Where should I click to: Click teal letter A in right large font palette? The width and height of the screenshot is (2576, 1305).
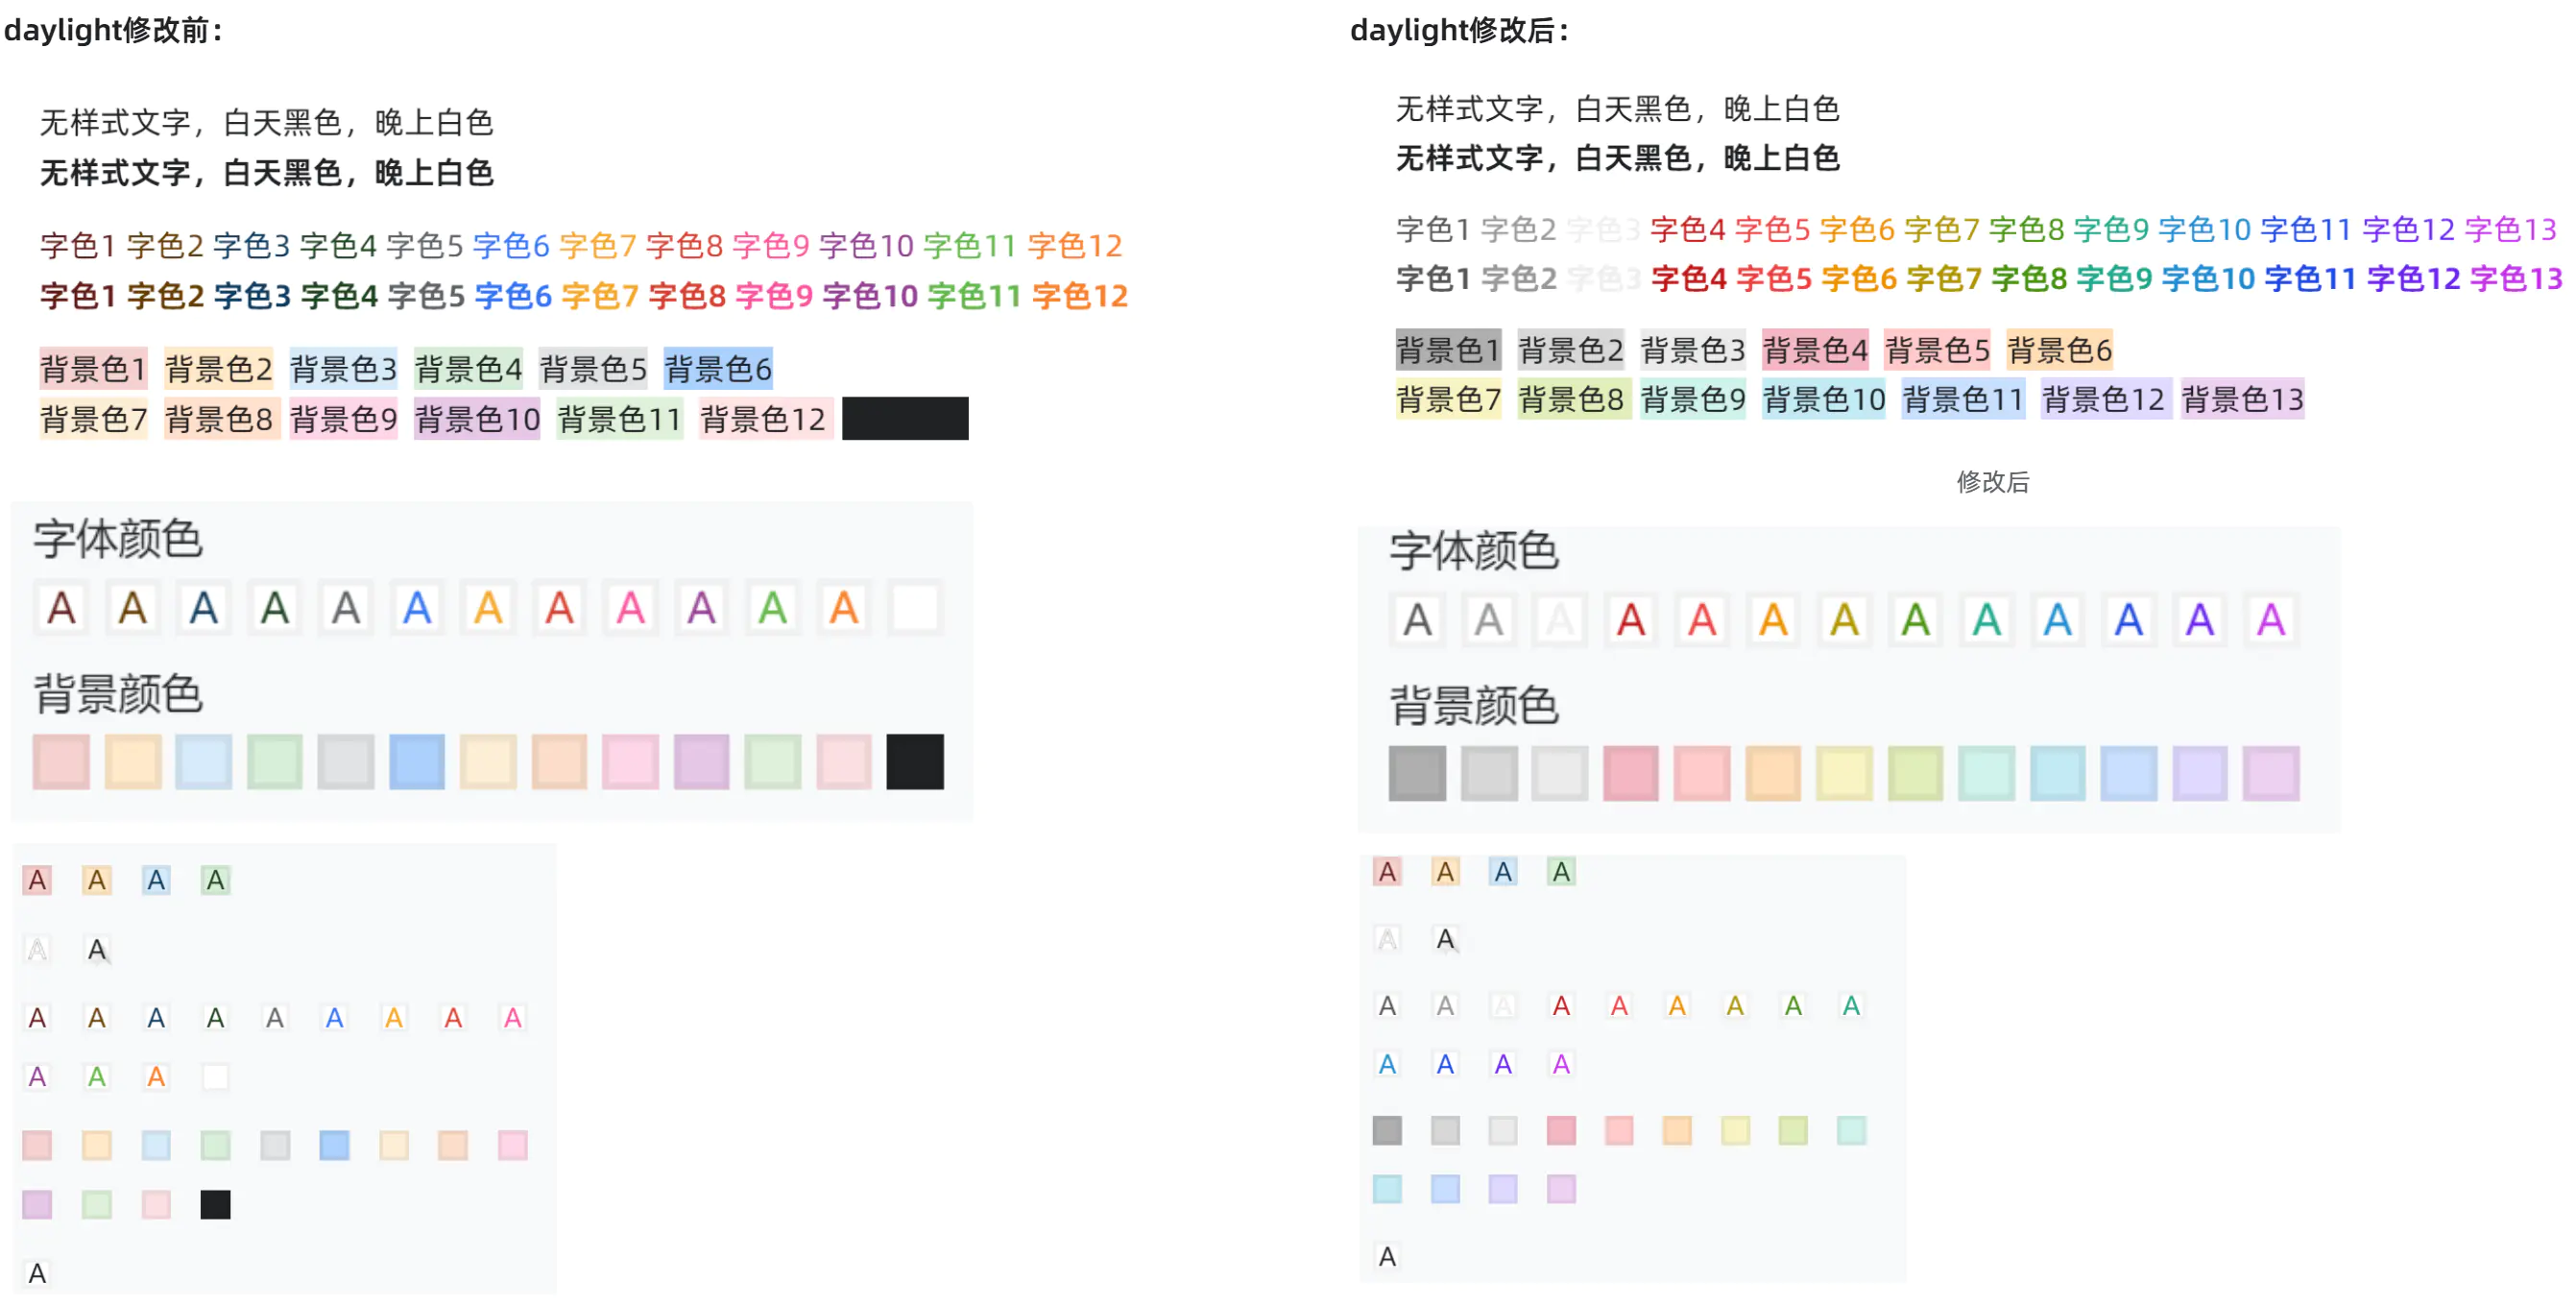[1986, 619]
